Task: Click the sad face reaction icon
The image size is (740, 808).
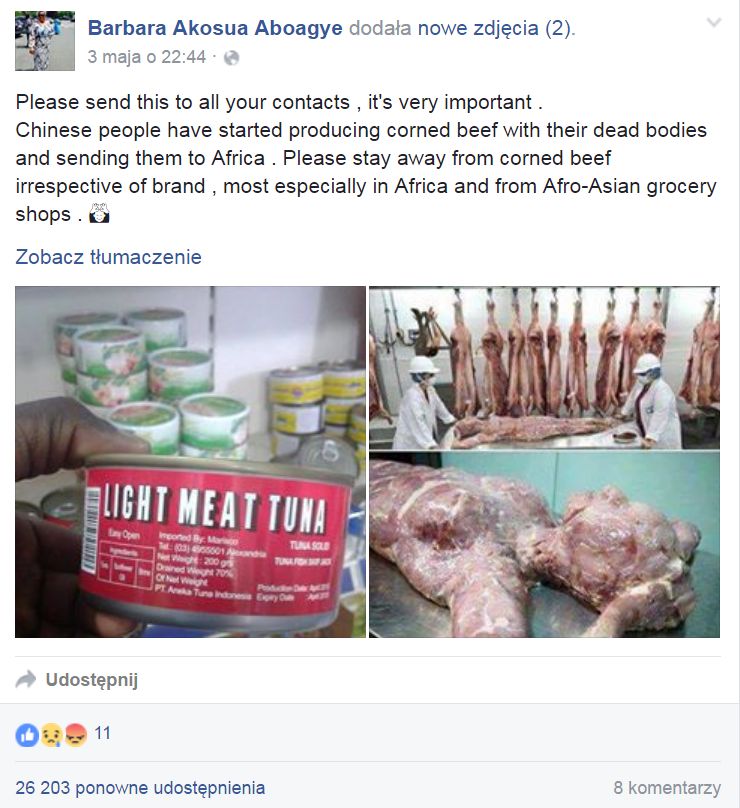Action: (x=52, y=735)
